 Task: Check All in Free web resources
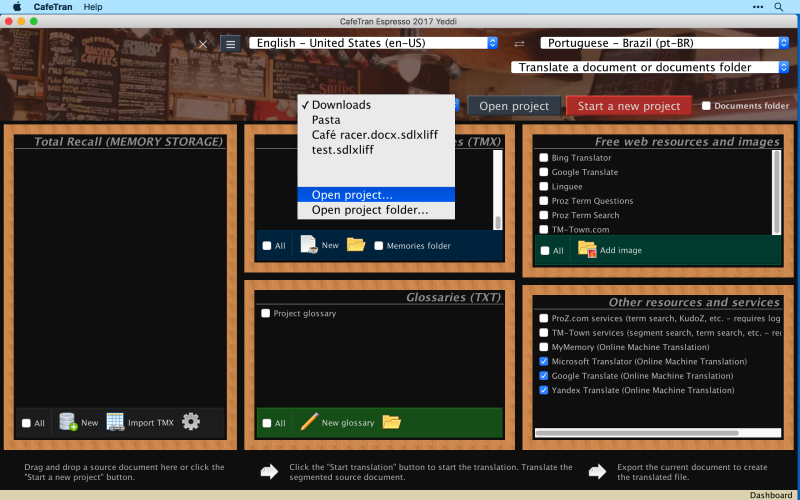pyautogui.click(x=545, y=251)
